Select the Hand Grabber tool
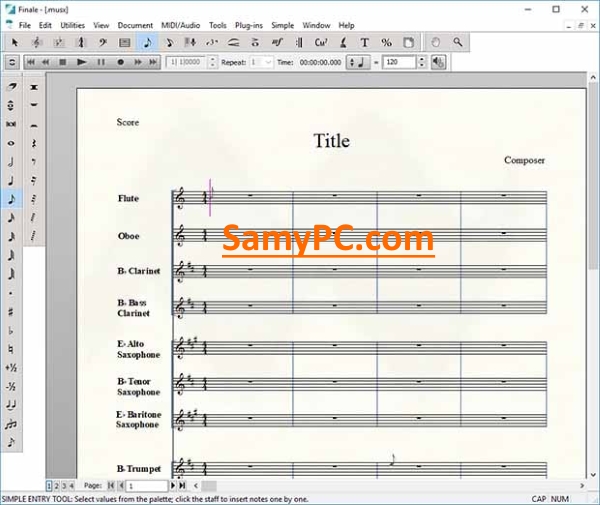600x505 pixels. 435,42
